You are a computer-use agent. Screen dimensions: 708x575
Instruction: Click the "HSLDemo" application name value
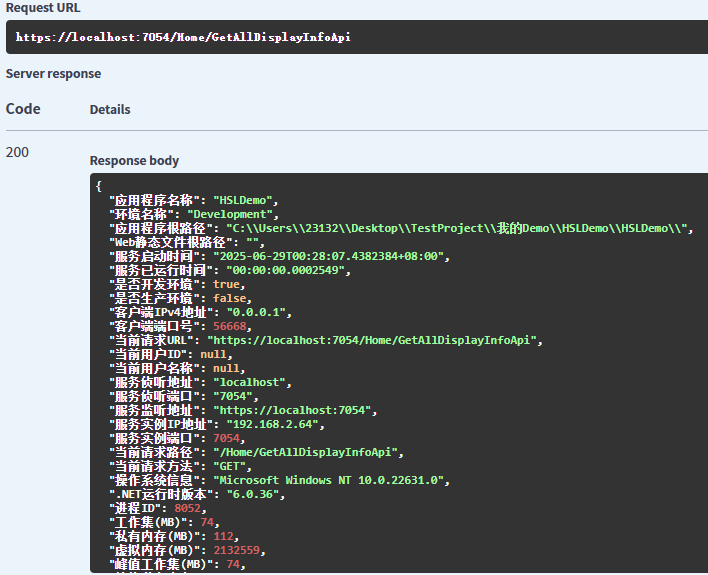coord(243,200)
